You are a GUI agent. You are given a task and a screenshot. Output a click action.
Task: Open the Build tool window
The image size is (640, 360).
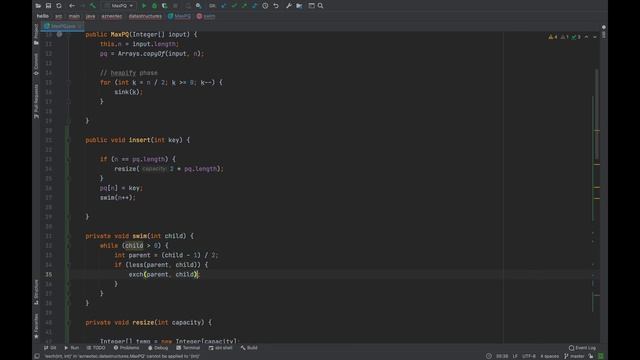pos(249,348)
